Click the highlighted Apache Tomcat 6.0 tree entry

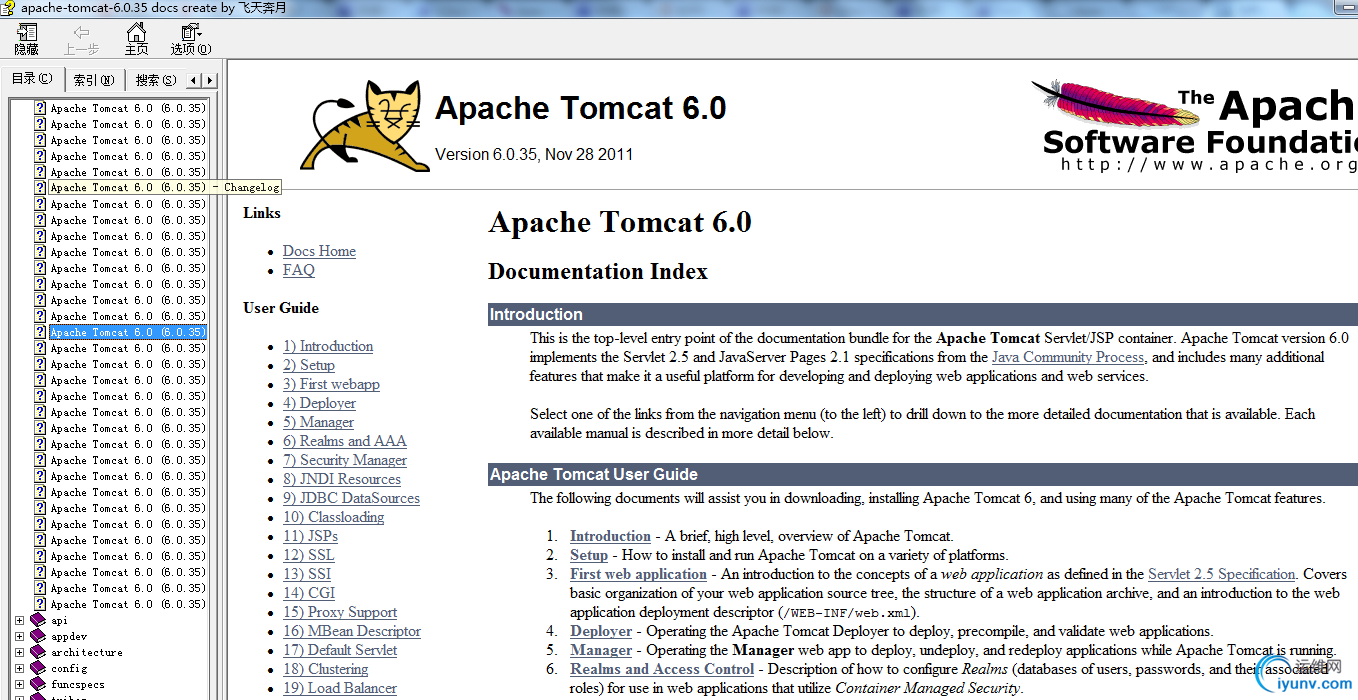click(128, 332)
